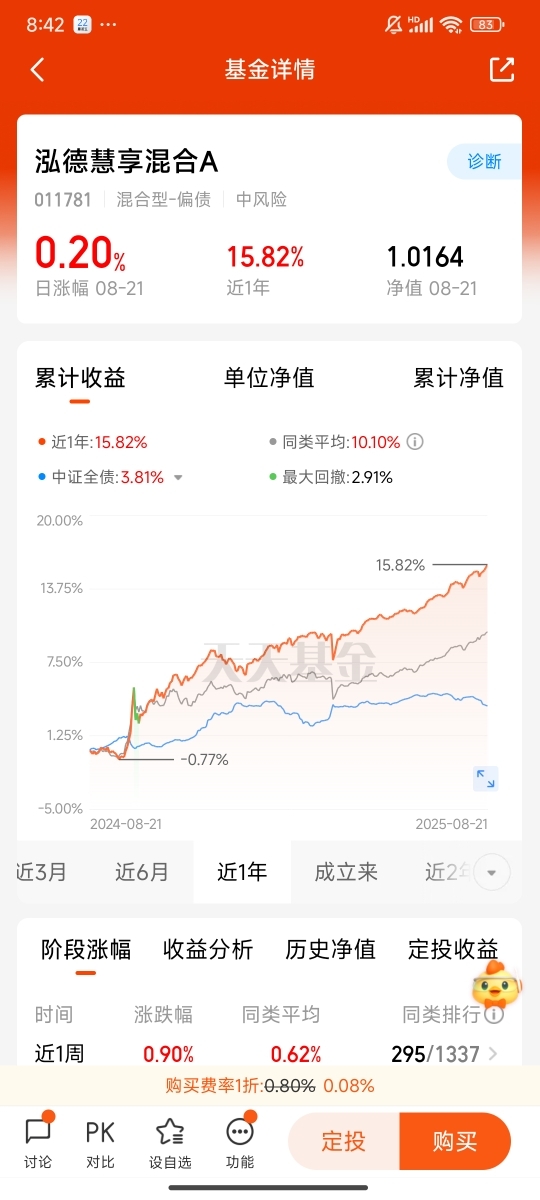This screenshot has width=540, height=1200.
Task: Switch to the 累计净值 tab
Action: pyautogui.click(x=459, y=378)
